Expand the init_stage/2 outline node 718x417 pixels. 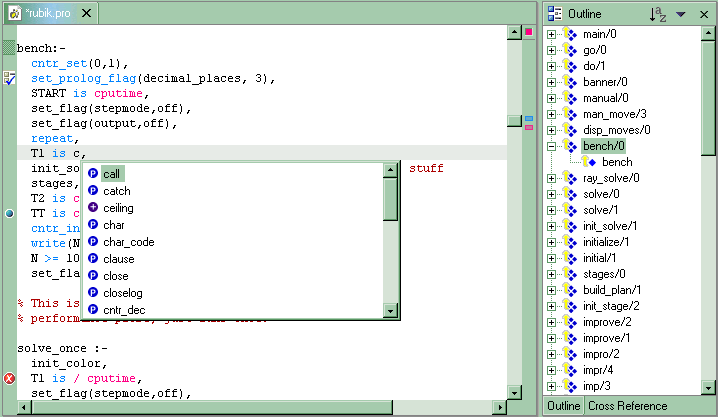click(x=551, y=306)
